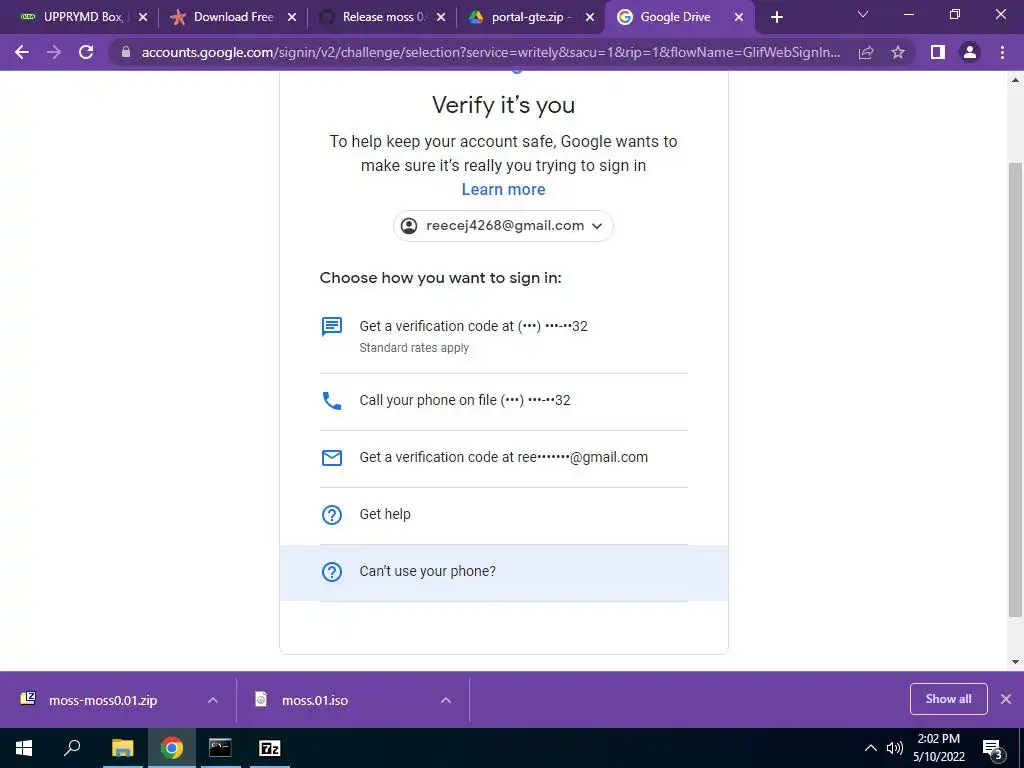Open the taskbar clock and date
The image size is (1024, 768).
938,748
